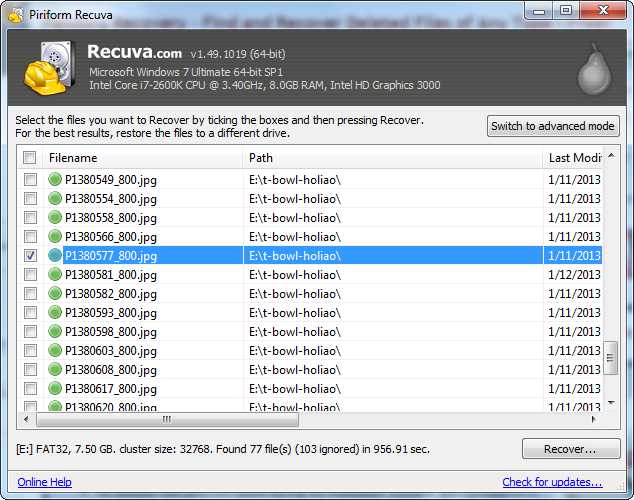Tick the checkbox for P1380581_800.jpg
The width and height of the screenshot is (634, 500).
click(30, 274)
